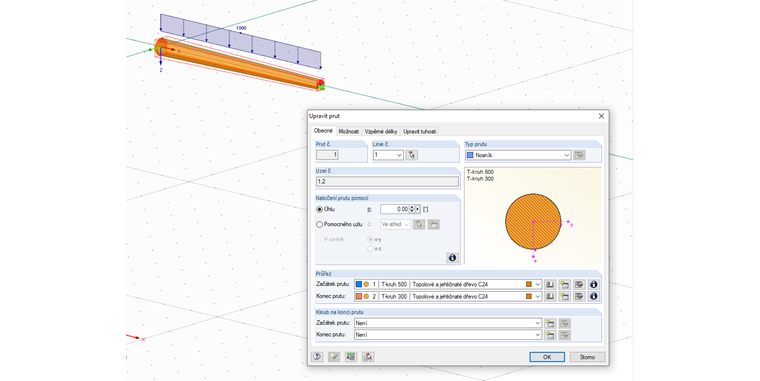Screen dimensions: 760x381
Task: Create new hinge for Začátek prutu kloub
Action: (550, 323)
